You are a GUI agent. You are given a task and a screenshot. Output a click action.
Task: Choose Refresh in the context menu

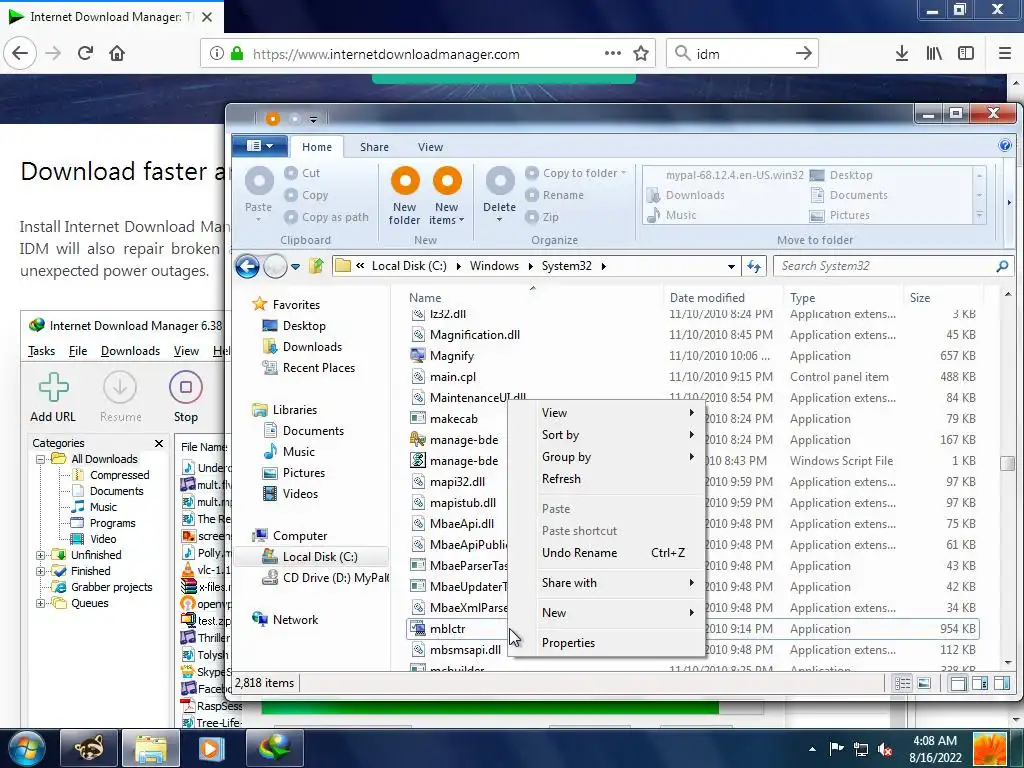(x=561, y=479)
